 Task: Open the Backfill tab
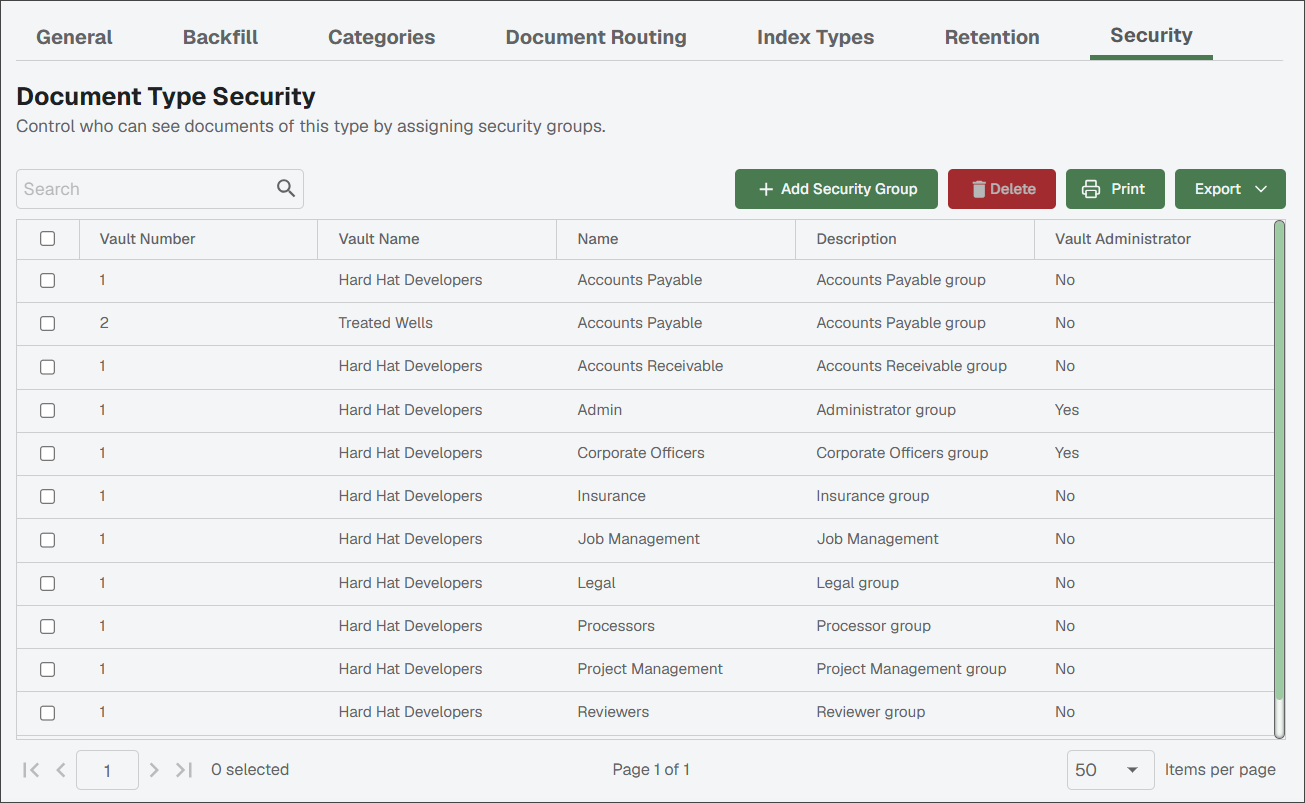(220, 37)
